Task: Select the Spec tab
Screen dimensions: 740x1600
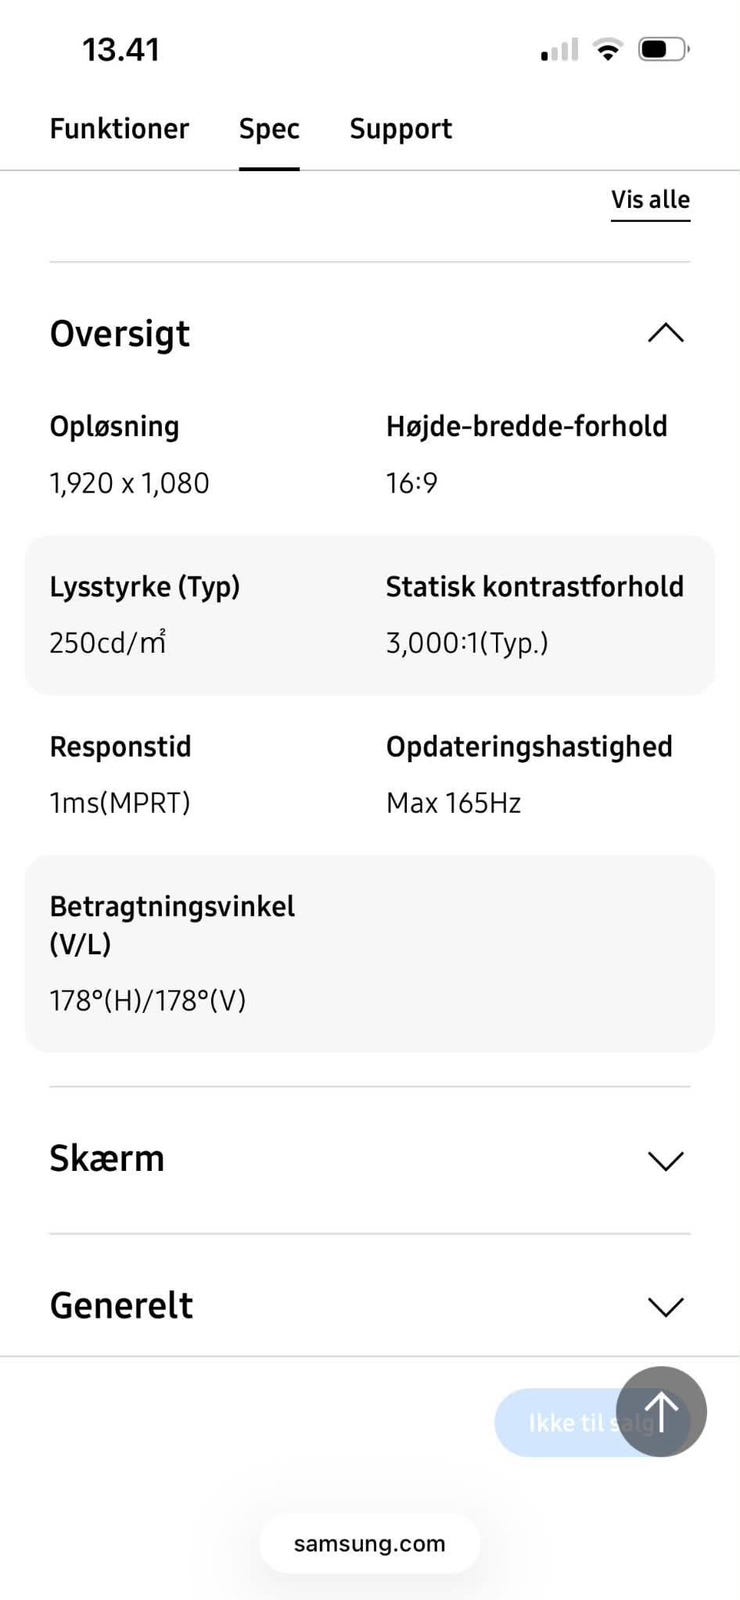Action: point(269,129)
